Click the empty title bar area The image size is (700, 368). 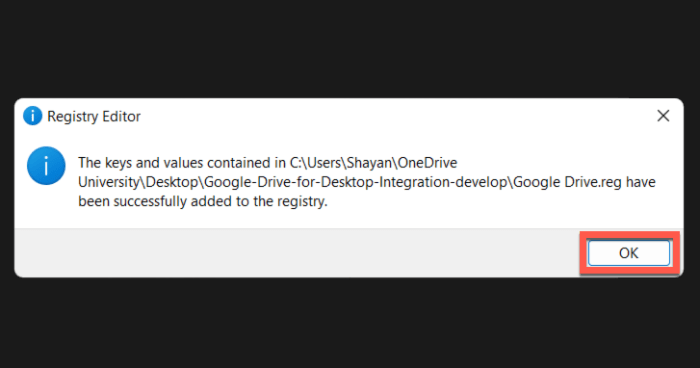pos(393,116)
